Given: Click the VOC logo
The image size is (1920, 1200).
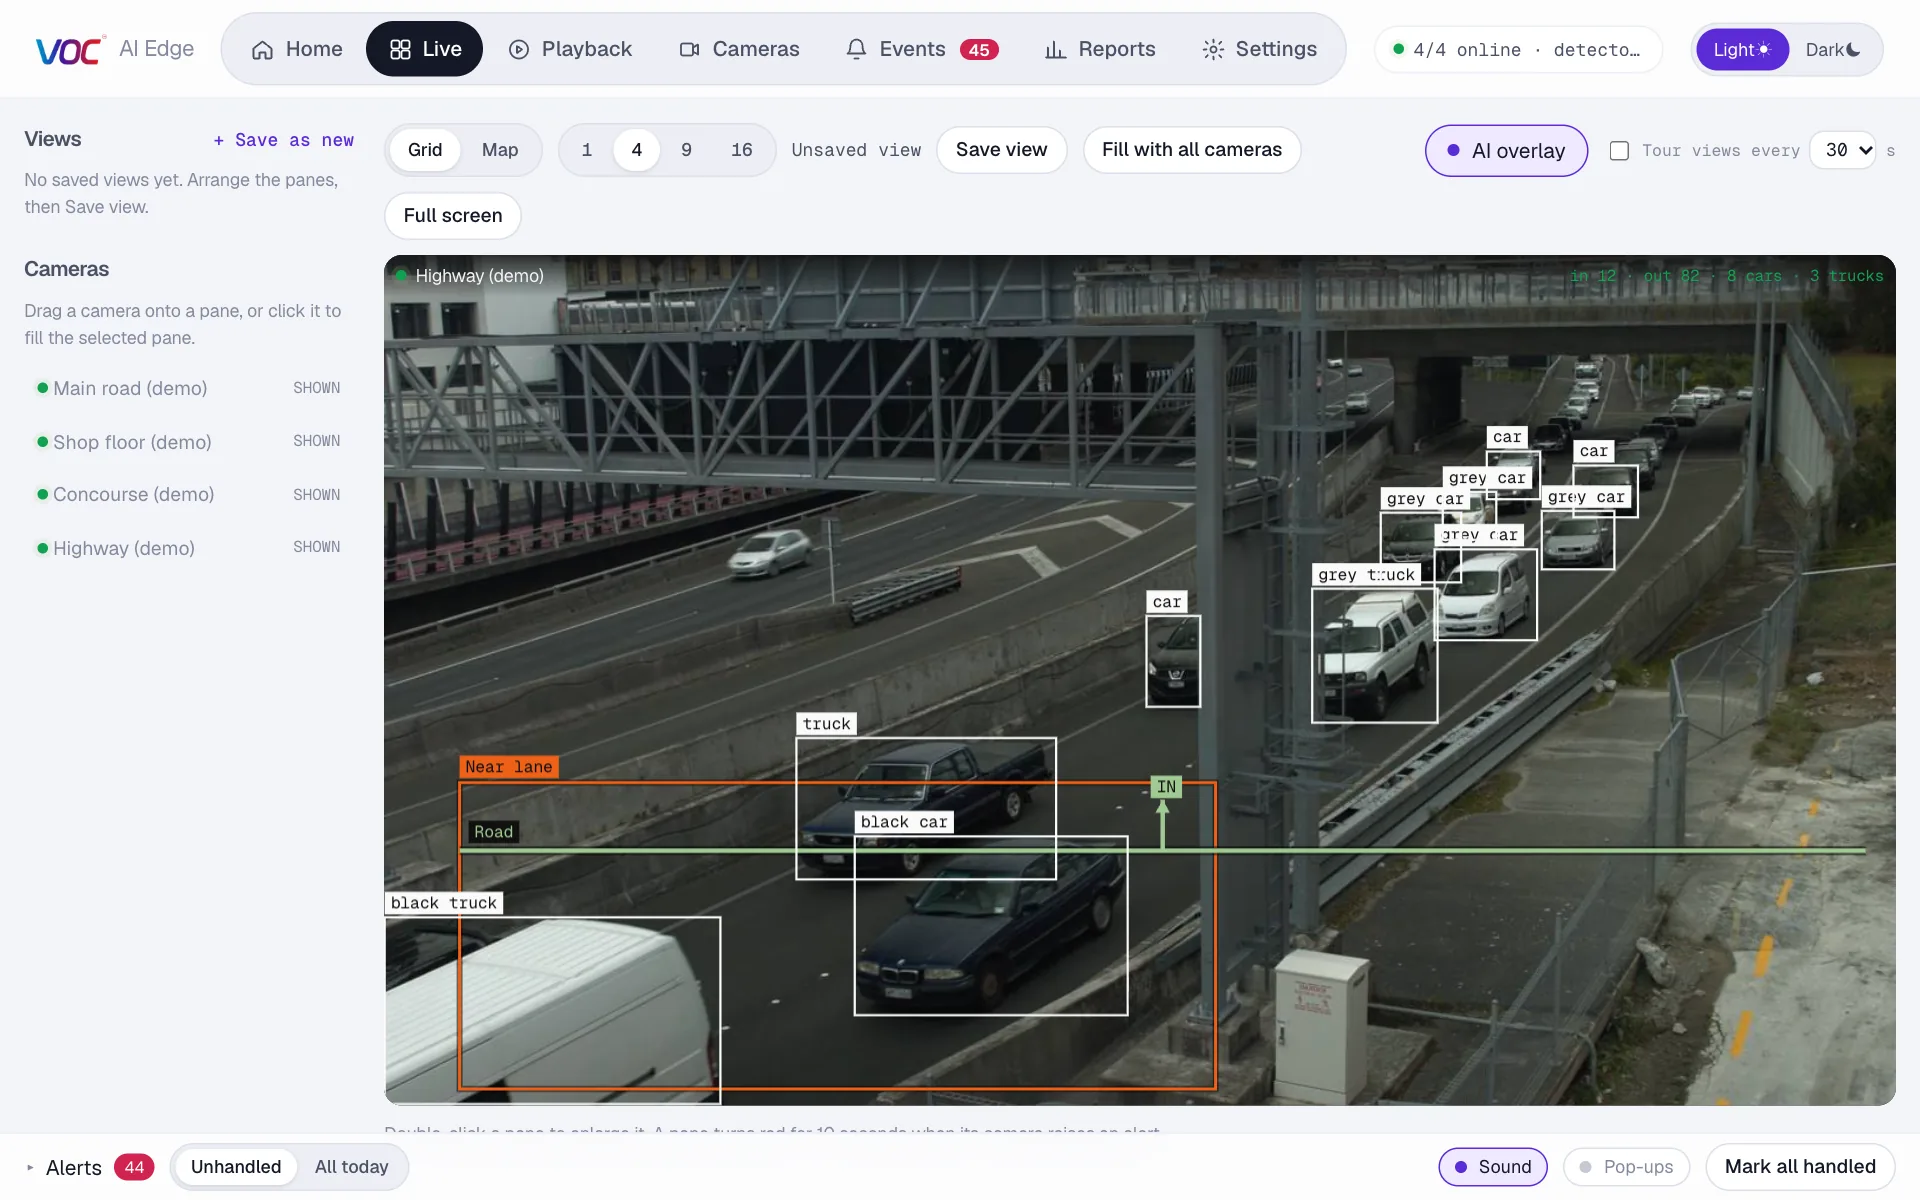Looking at the screenshot, I should [70, 50].
